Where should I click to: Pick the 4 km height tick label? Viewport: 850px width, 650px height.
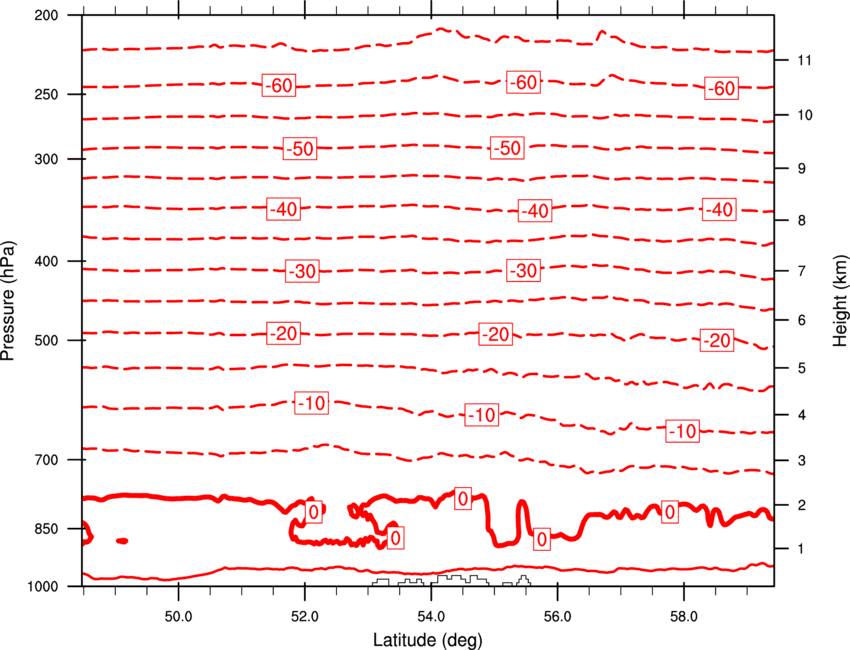pyautogui.click(x=802, y=415)
